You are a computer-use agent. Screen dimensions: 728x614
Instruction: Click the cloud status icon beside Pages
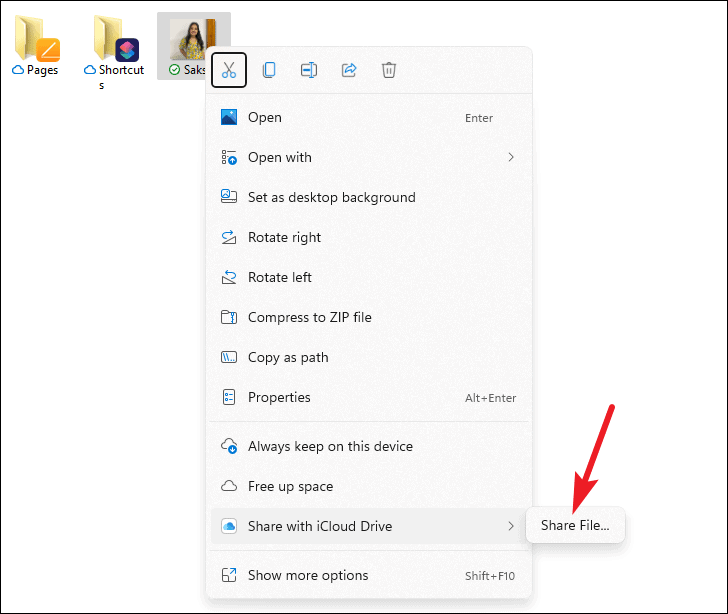click(x=18, y=70)
